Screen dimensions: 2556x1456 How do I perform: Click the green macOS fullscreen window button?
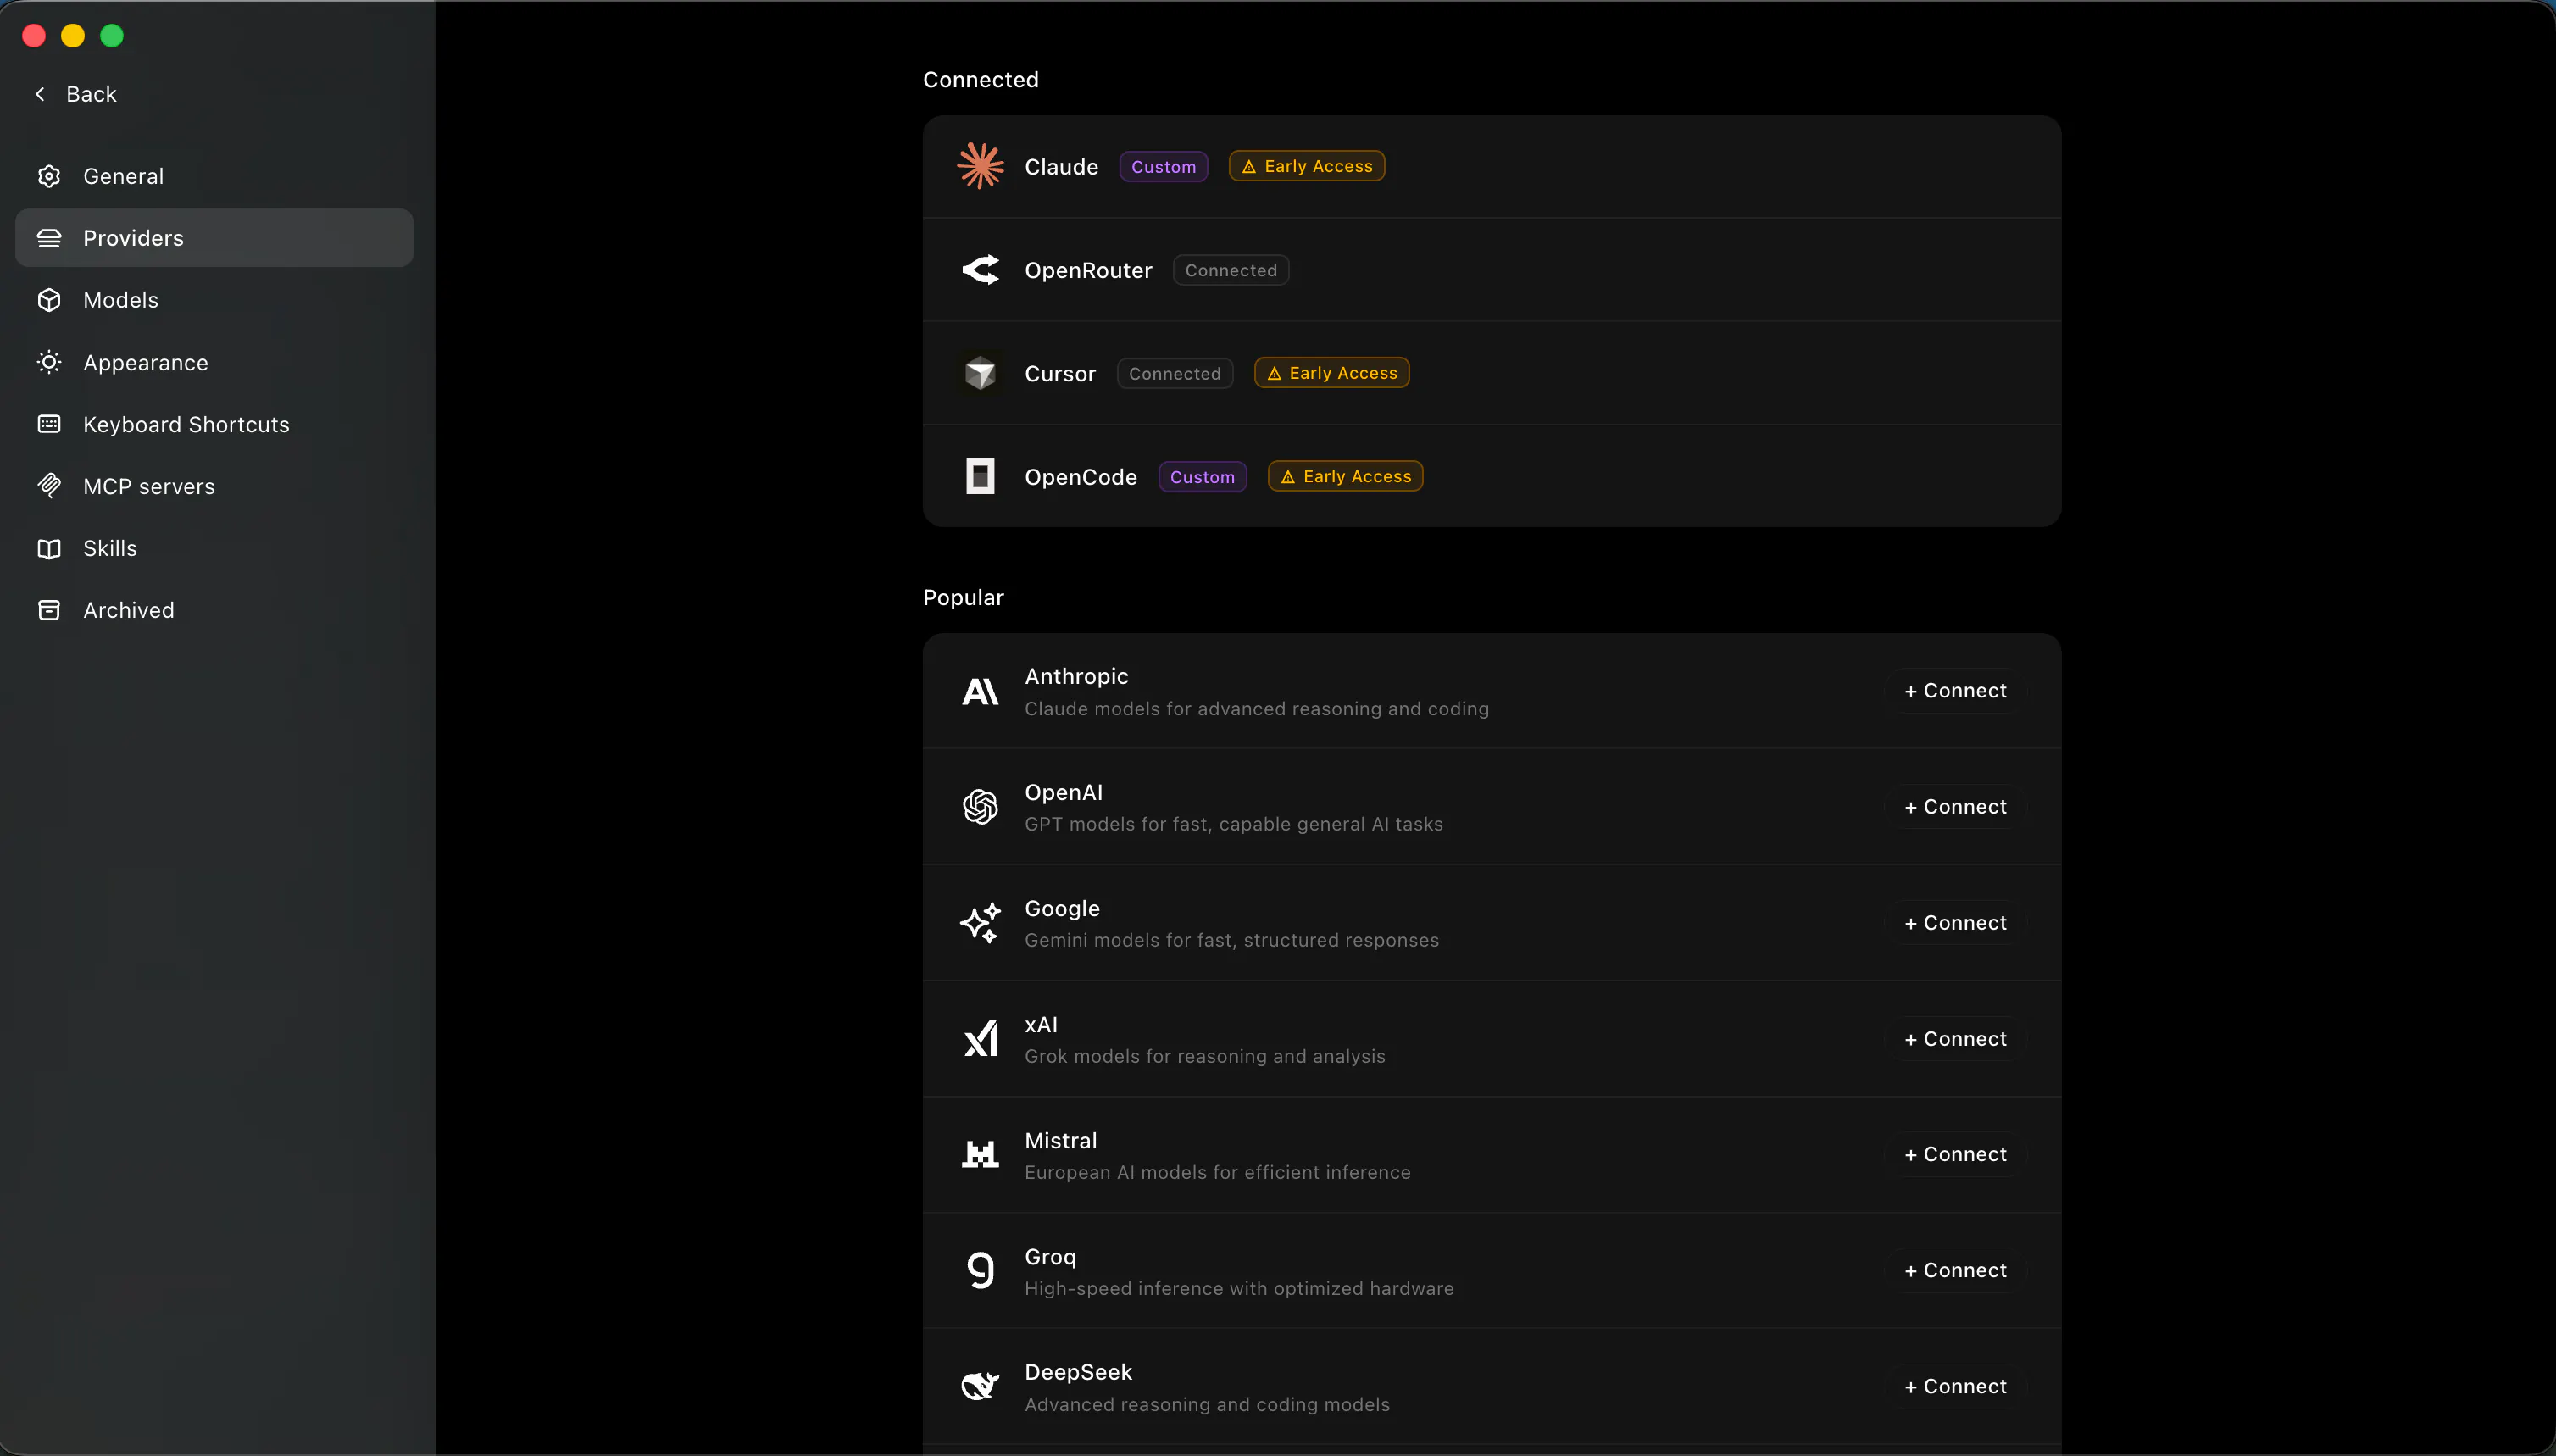tap(112, 36)
